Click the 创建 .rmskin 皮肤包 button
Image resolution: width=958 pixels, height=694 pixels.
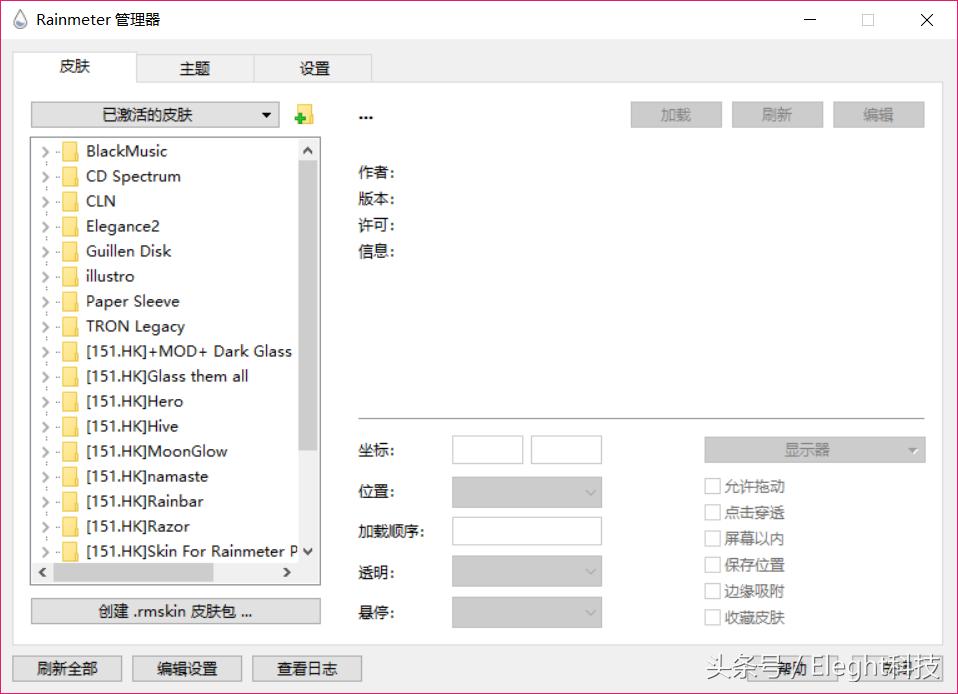point(175,611)
